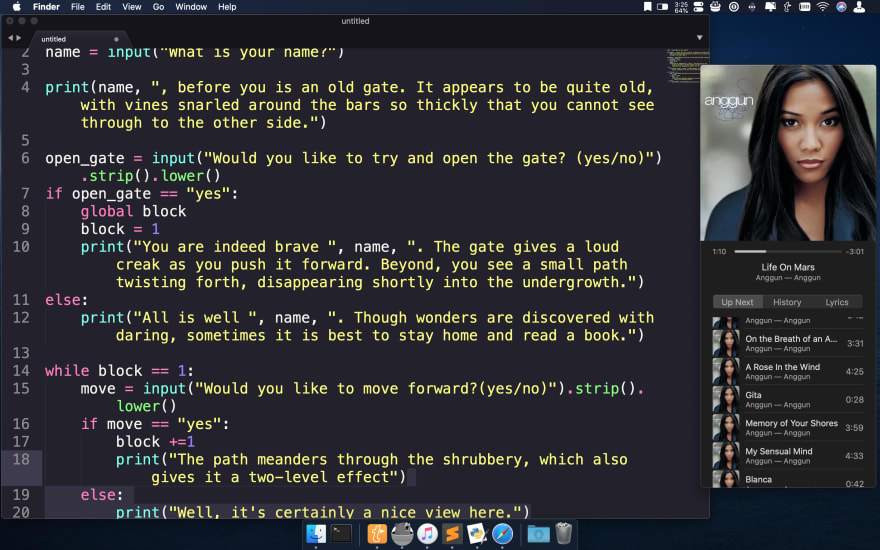
Task: Open the View menu
Action: tap(132, 7)
